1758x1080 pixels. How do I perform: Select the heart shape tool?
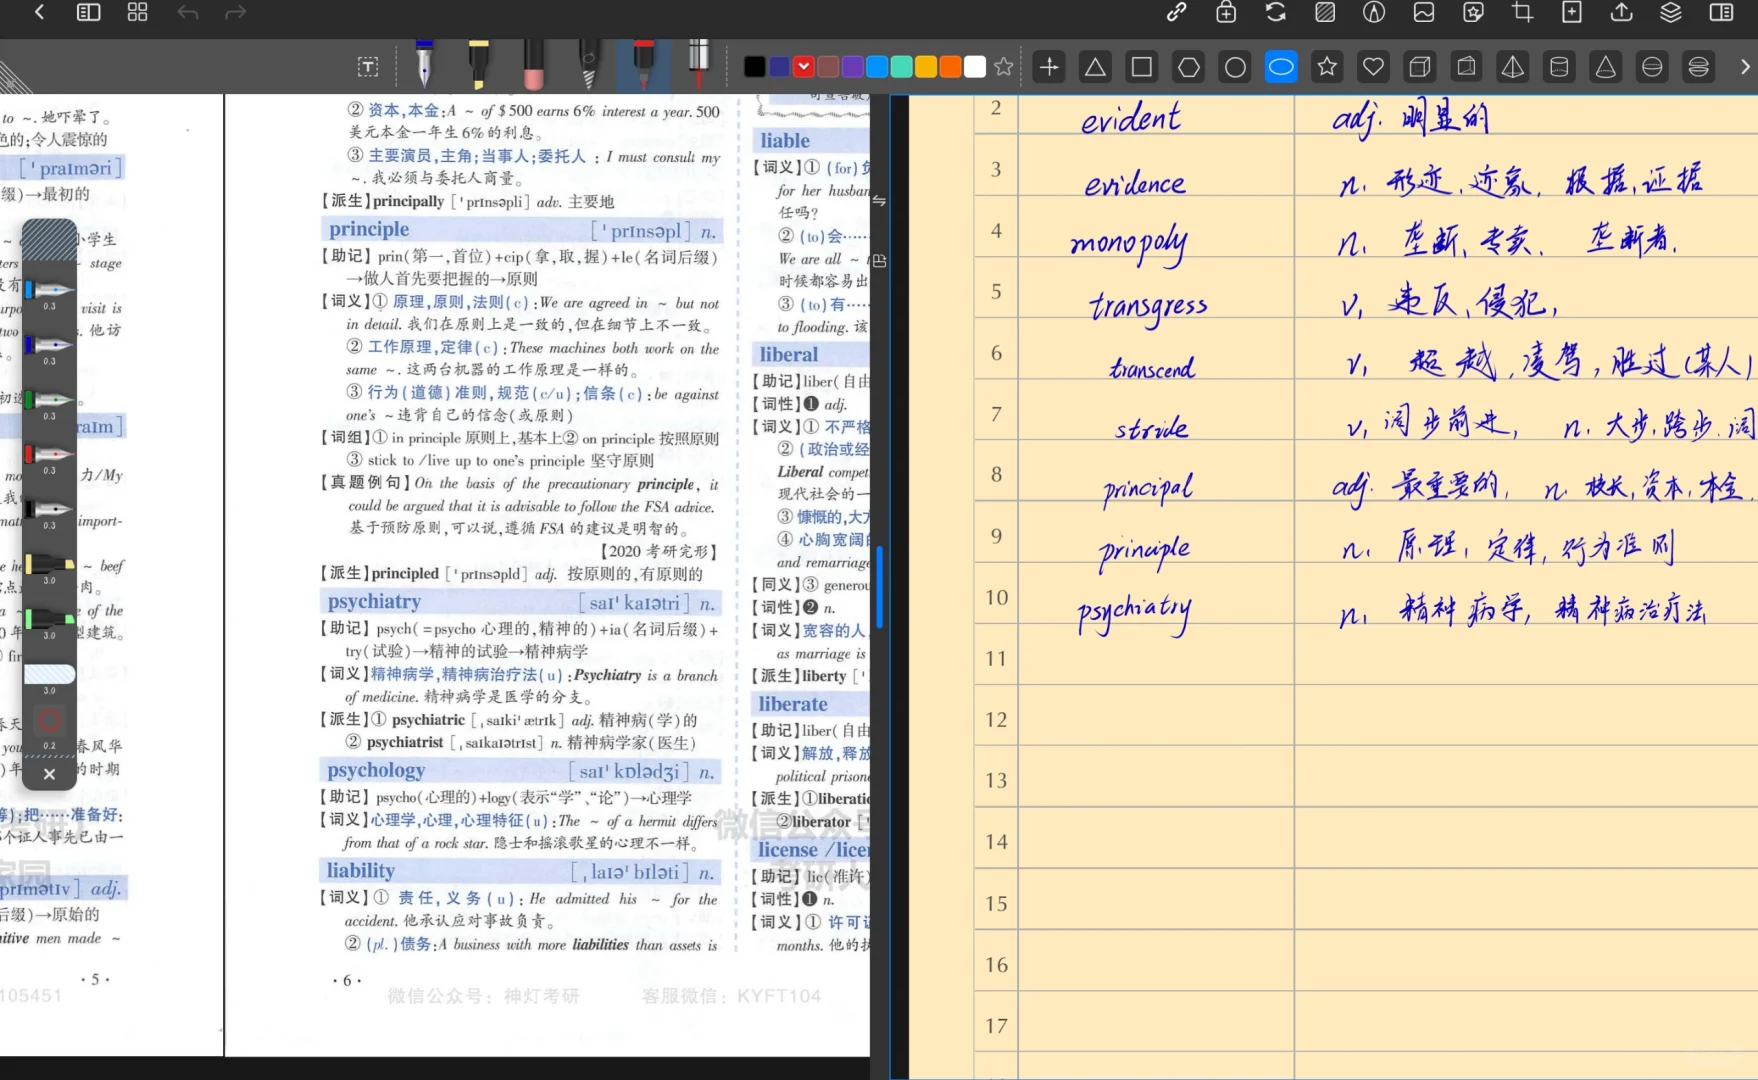coord(1372,66)
